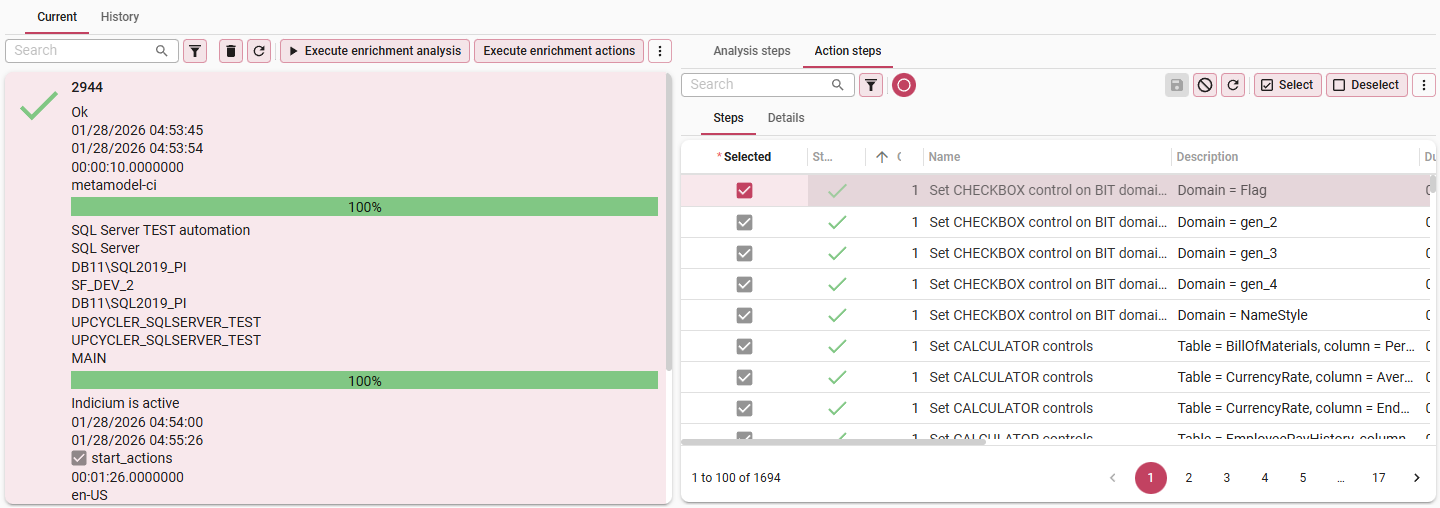The width and height of the screenshot is (1440, 508).
Task: Click the trash delete icon
Action: [x=231, y=51]
